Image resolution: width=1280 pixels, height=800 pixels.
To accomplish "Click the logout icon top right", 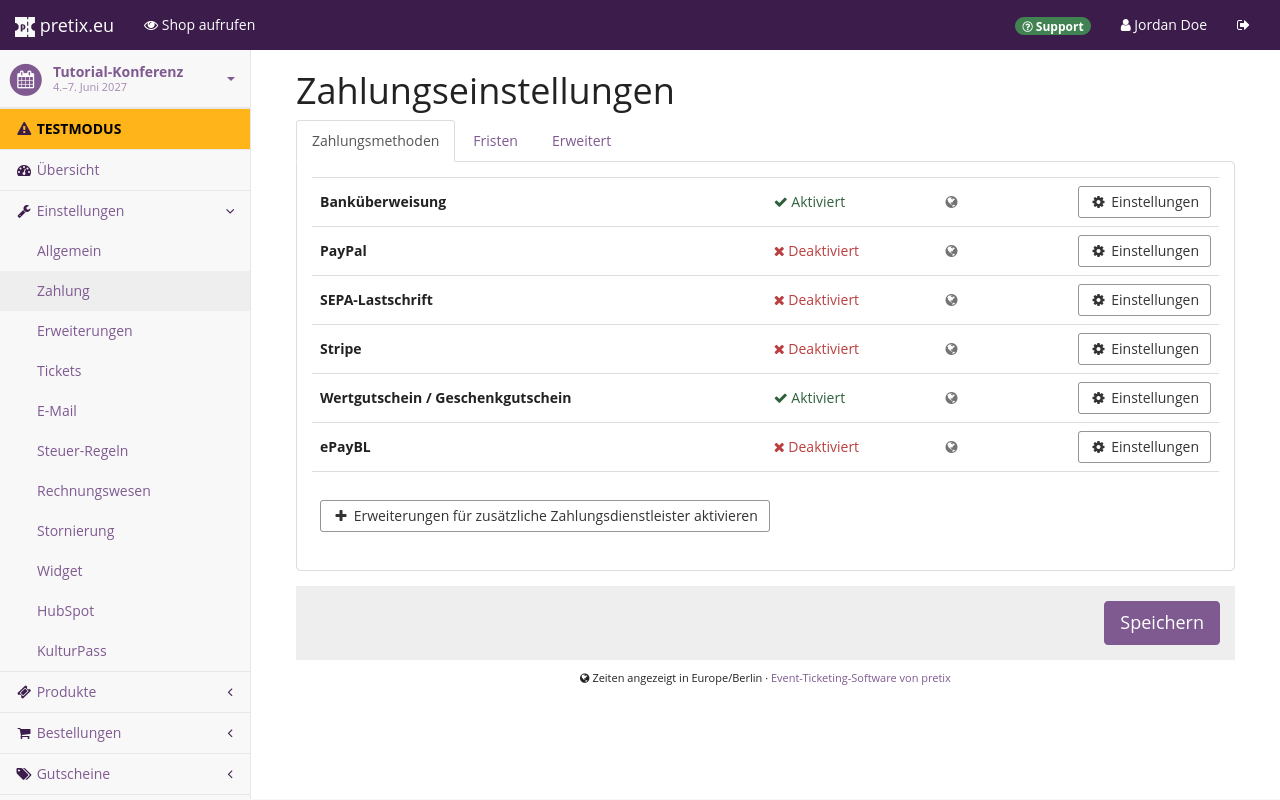I will click(x=1242, y=24).
